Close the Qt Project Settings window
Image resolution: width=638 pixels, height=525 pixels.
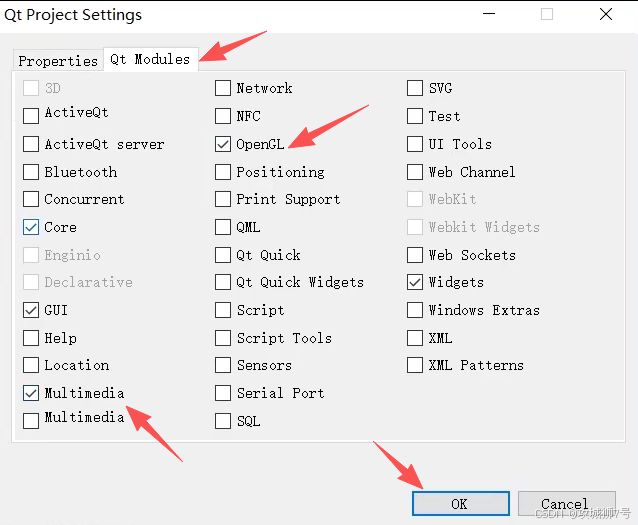606,14
